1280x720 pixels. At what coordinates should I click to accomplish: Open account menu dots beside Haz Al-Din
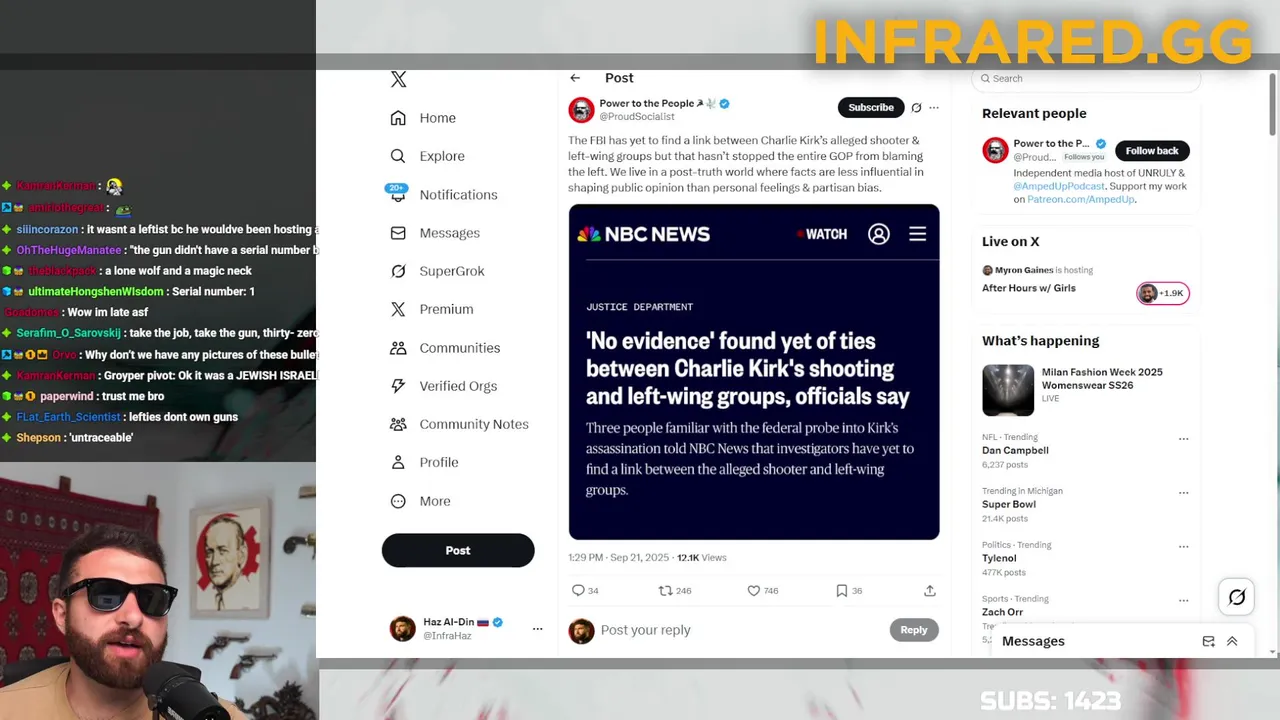[537, 629]
